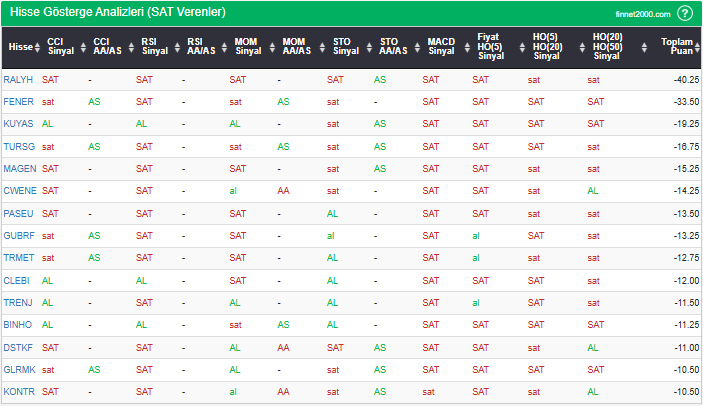
Task: Click the GUBRF stock symbol
Action: tap(18, 235)
